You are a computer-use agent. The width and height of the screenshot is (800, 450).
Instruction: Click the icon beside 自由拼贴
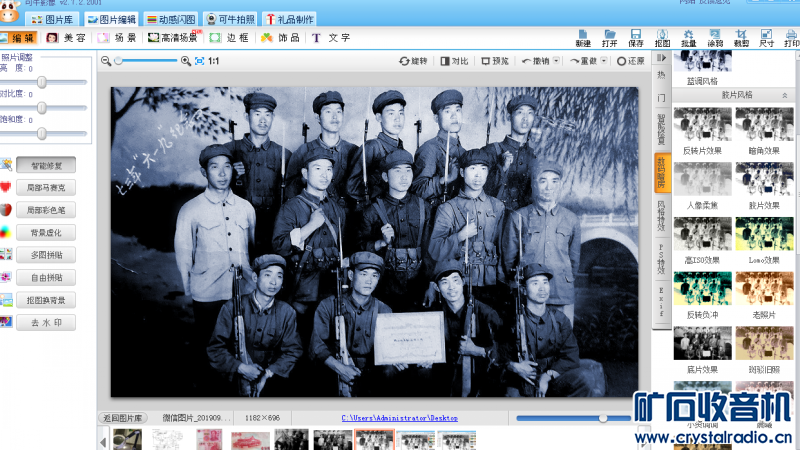[x=6, y=277]
